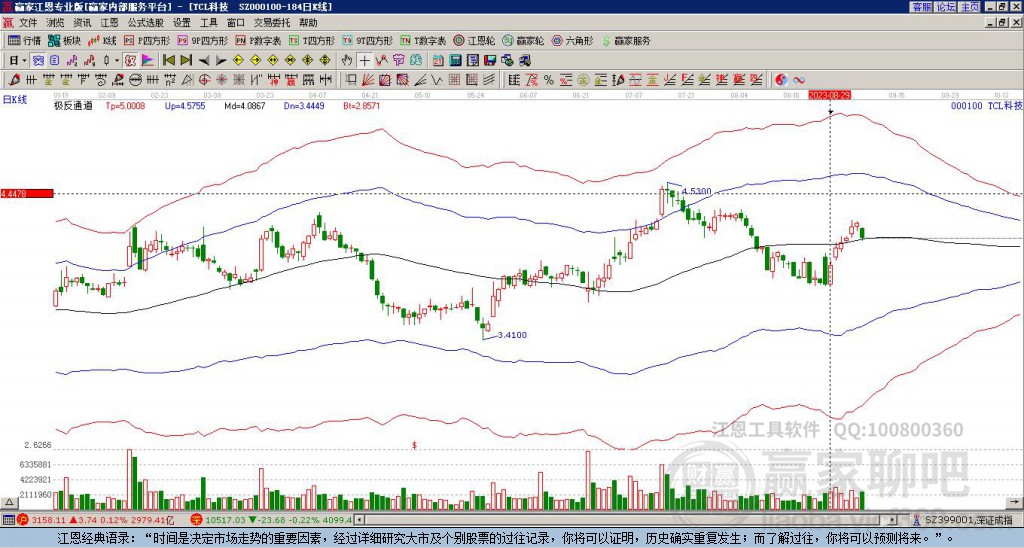Click the percent symbol tool
The height and width of the screenshot is (548, 1024).
click(549, 80)
